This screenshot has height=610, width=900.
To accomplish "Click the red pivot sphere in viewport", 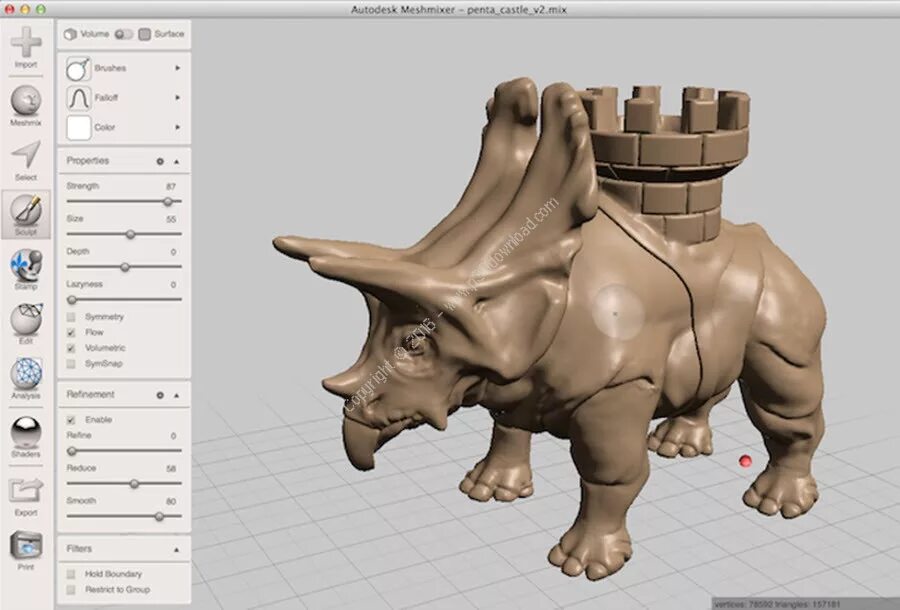I will tap(745, 461).
